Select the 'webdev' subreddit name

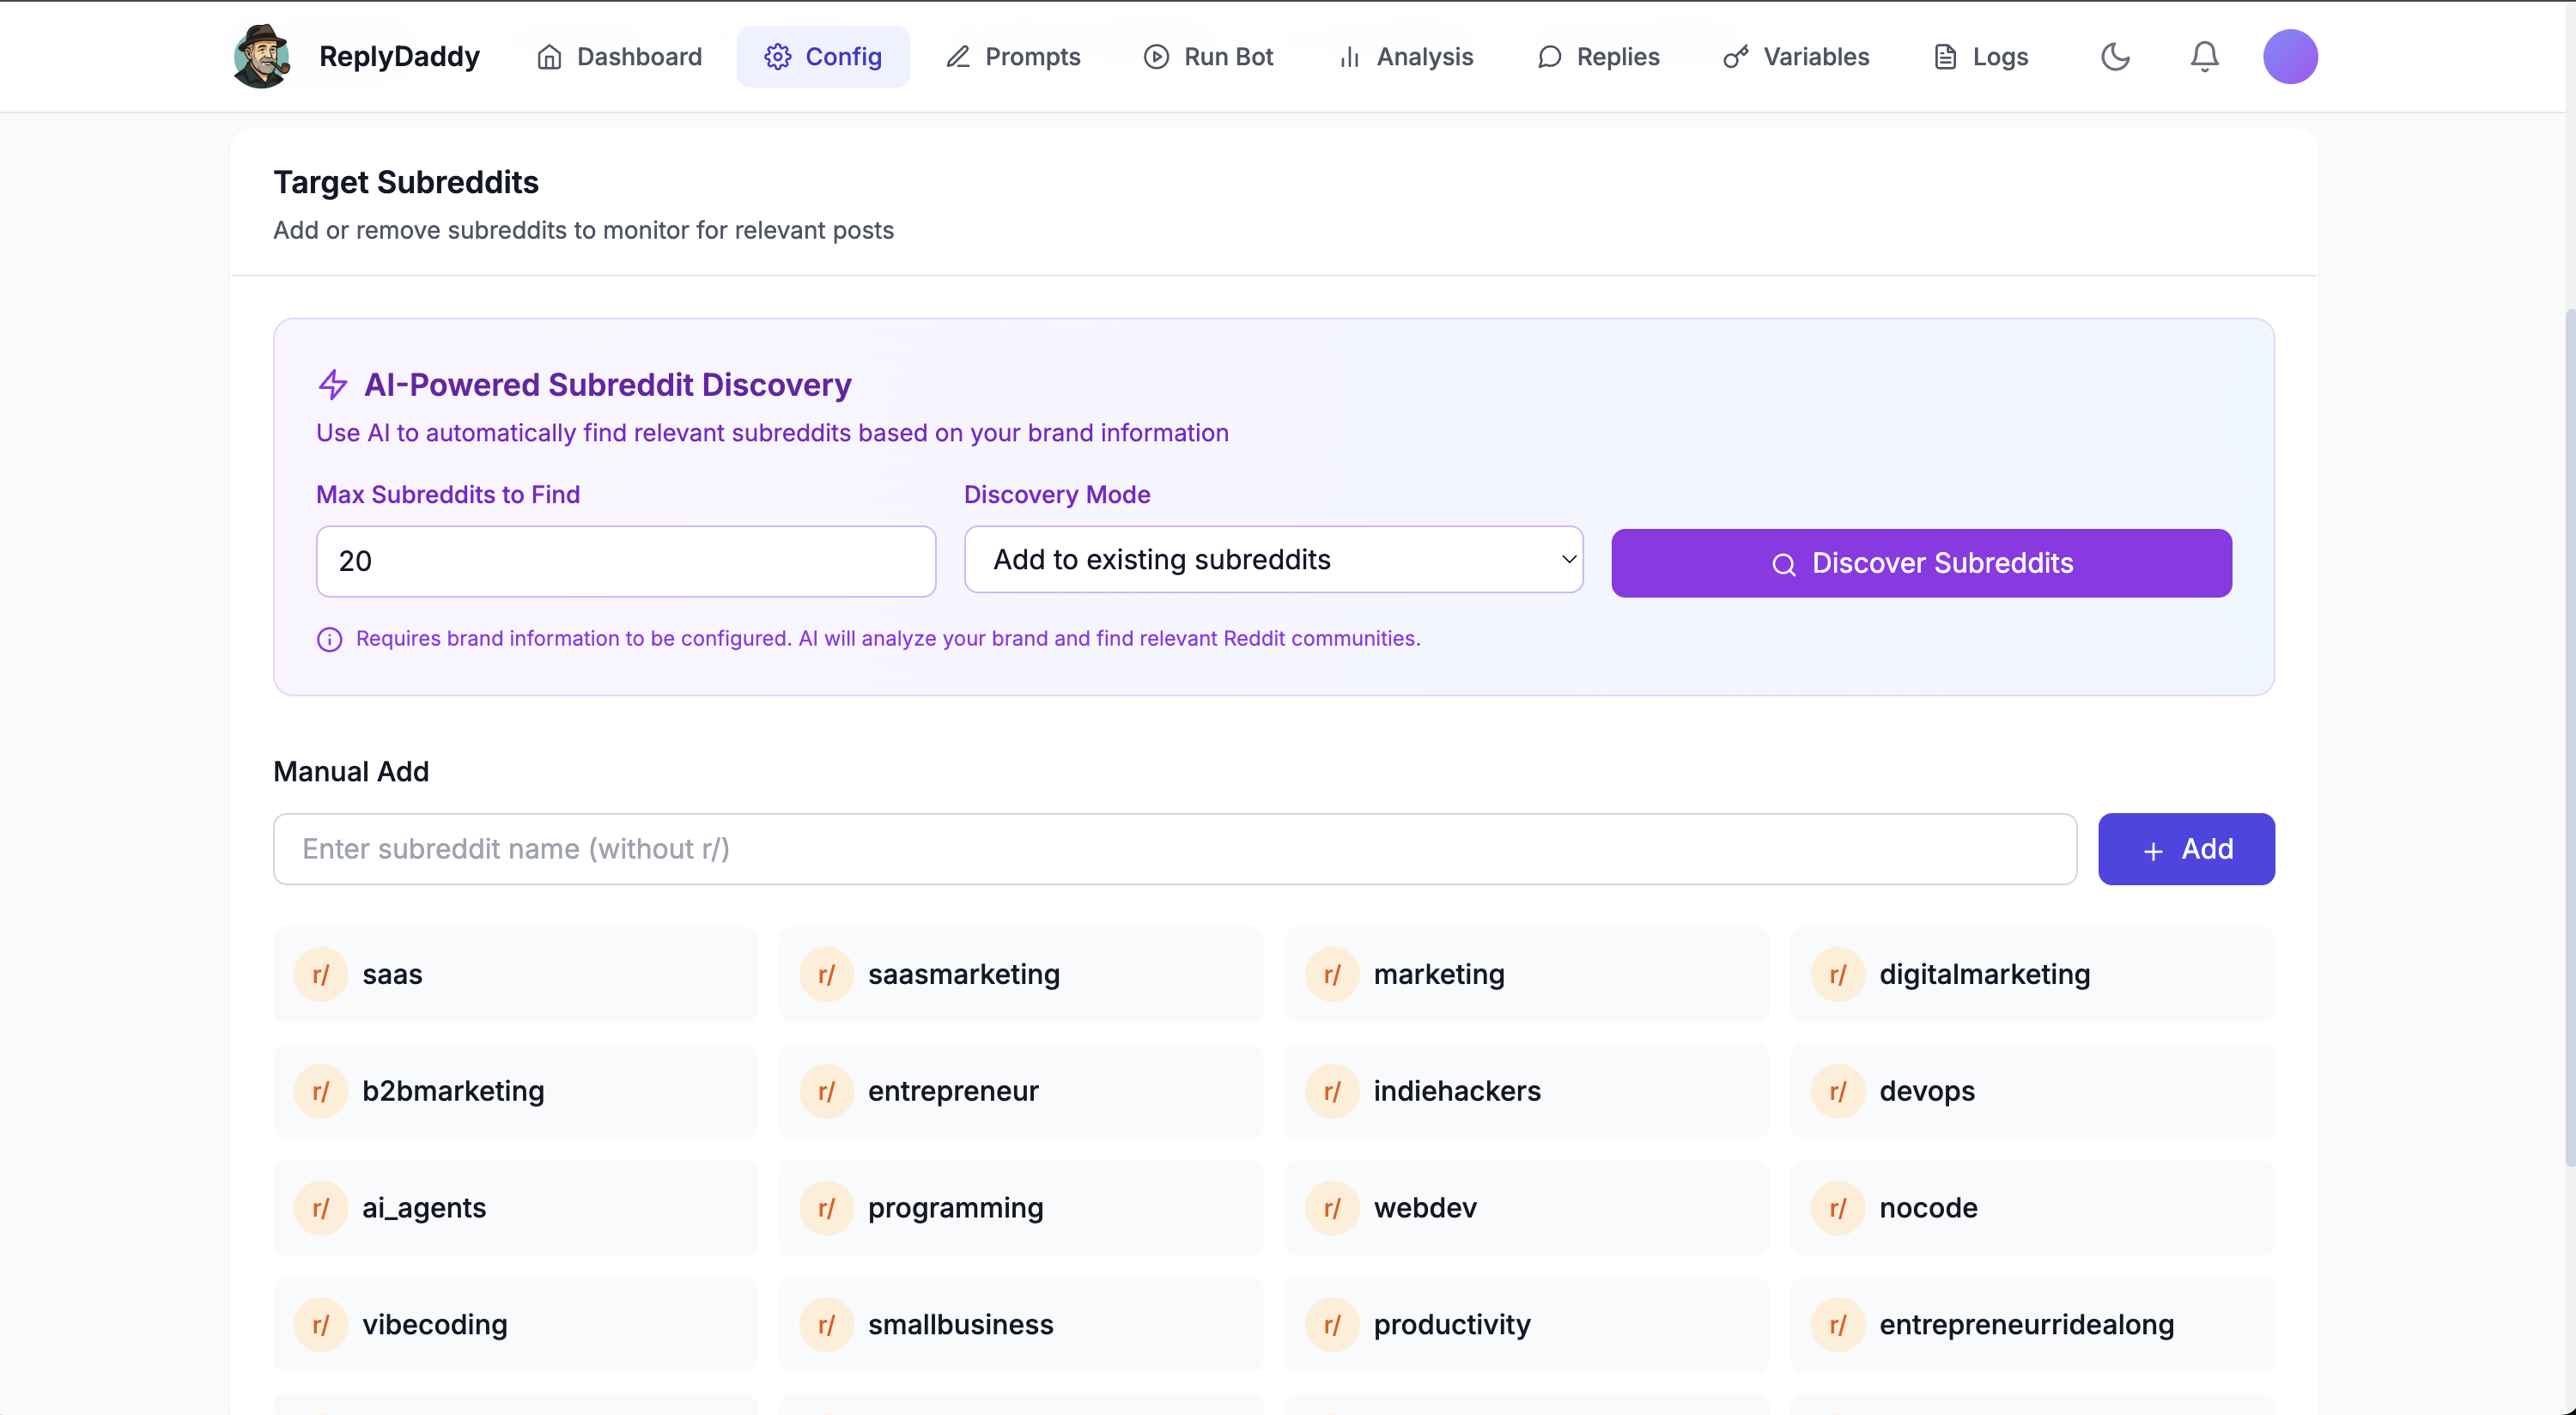[x=1425, y=1209]
